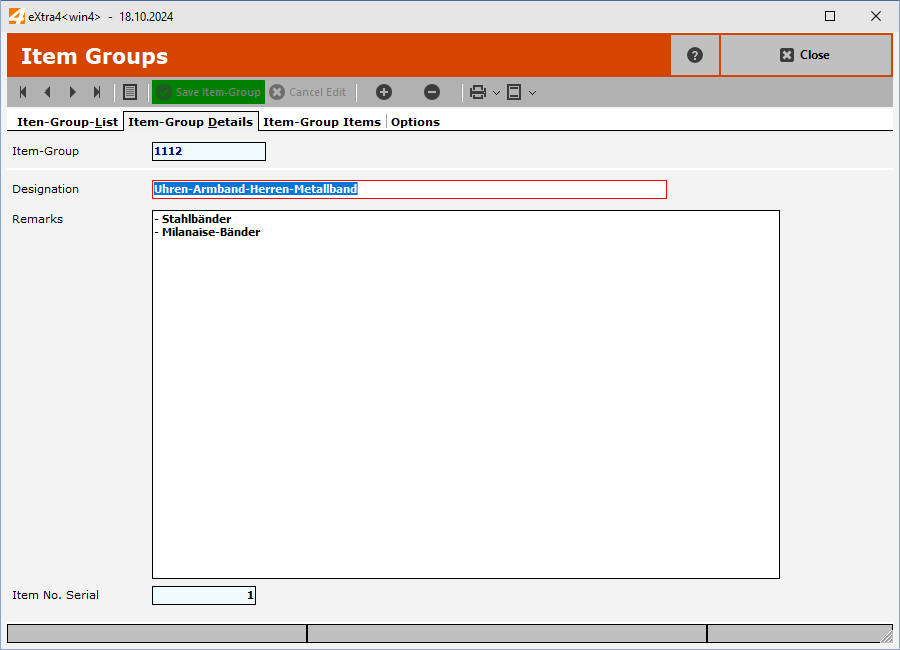Go to the next item-group record

pos(72,92)
